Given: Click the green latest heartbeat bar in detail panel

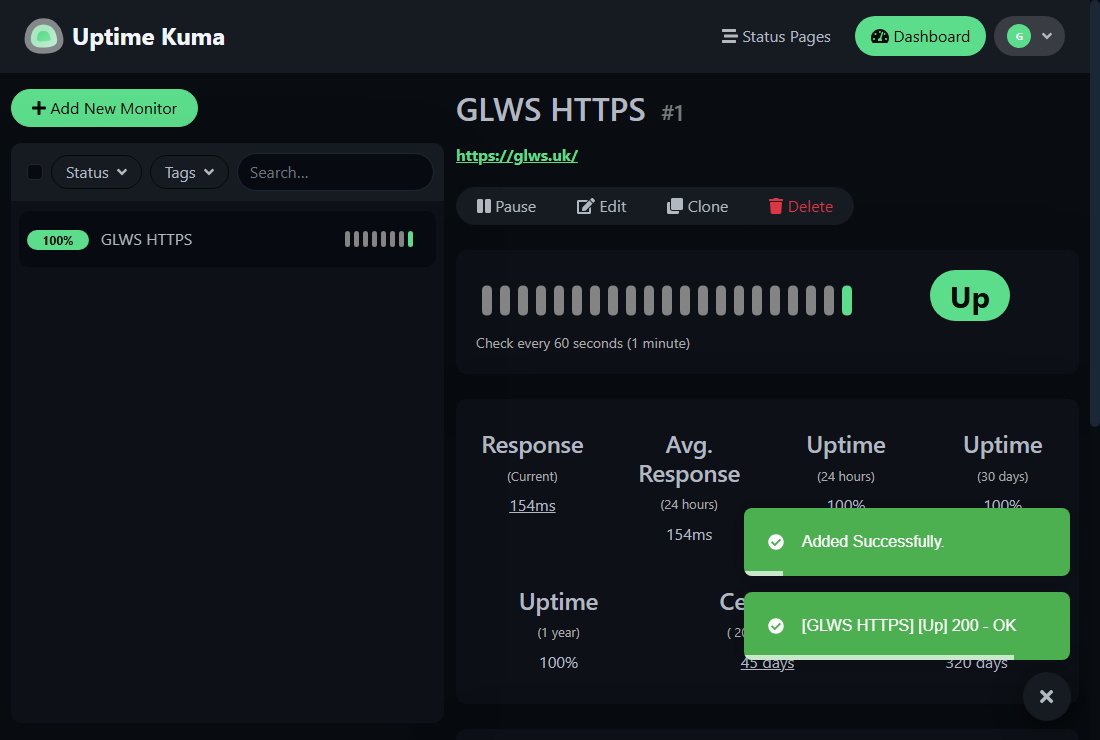Looking at the screenshot, I should [x=847, y=300].
